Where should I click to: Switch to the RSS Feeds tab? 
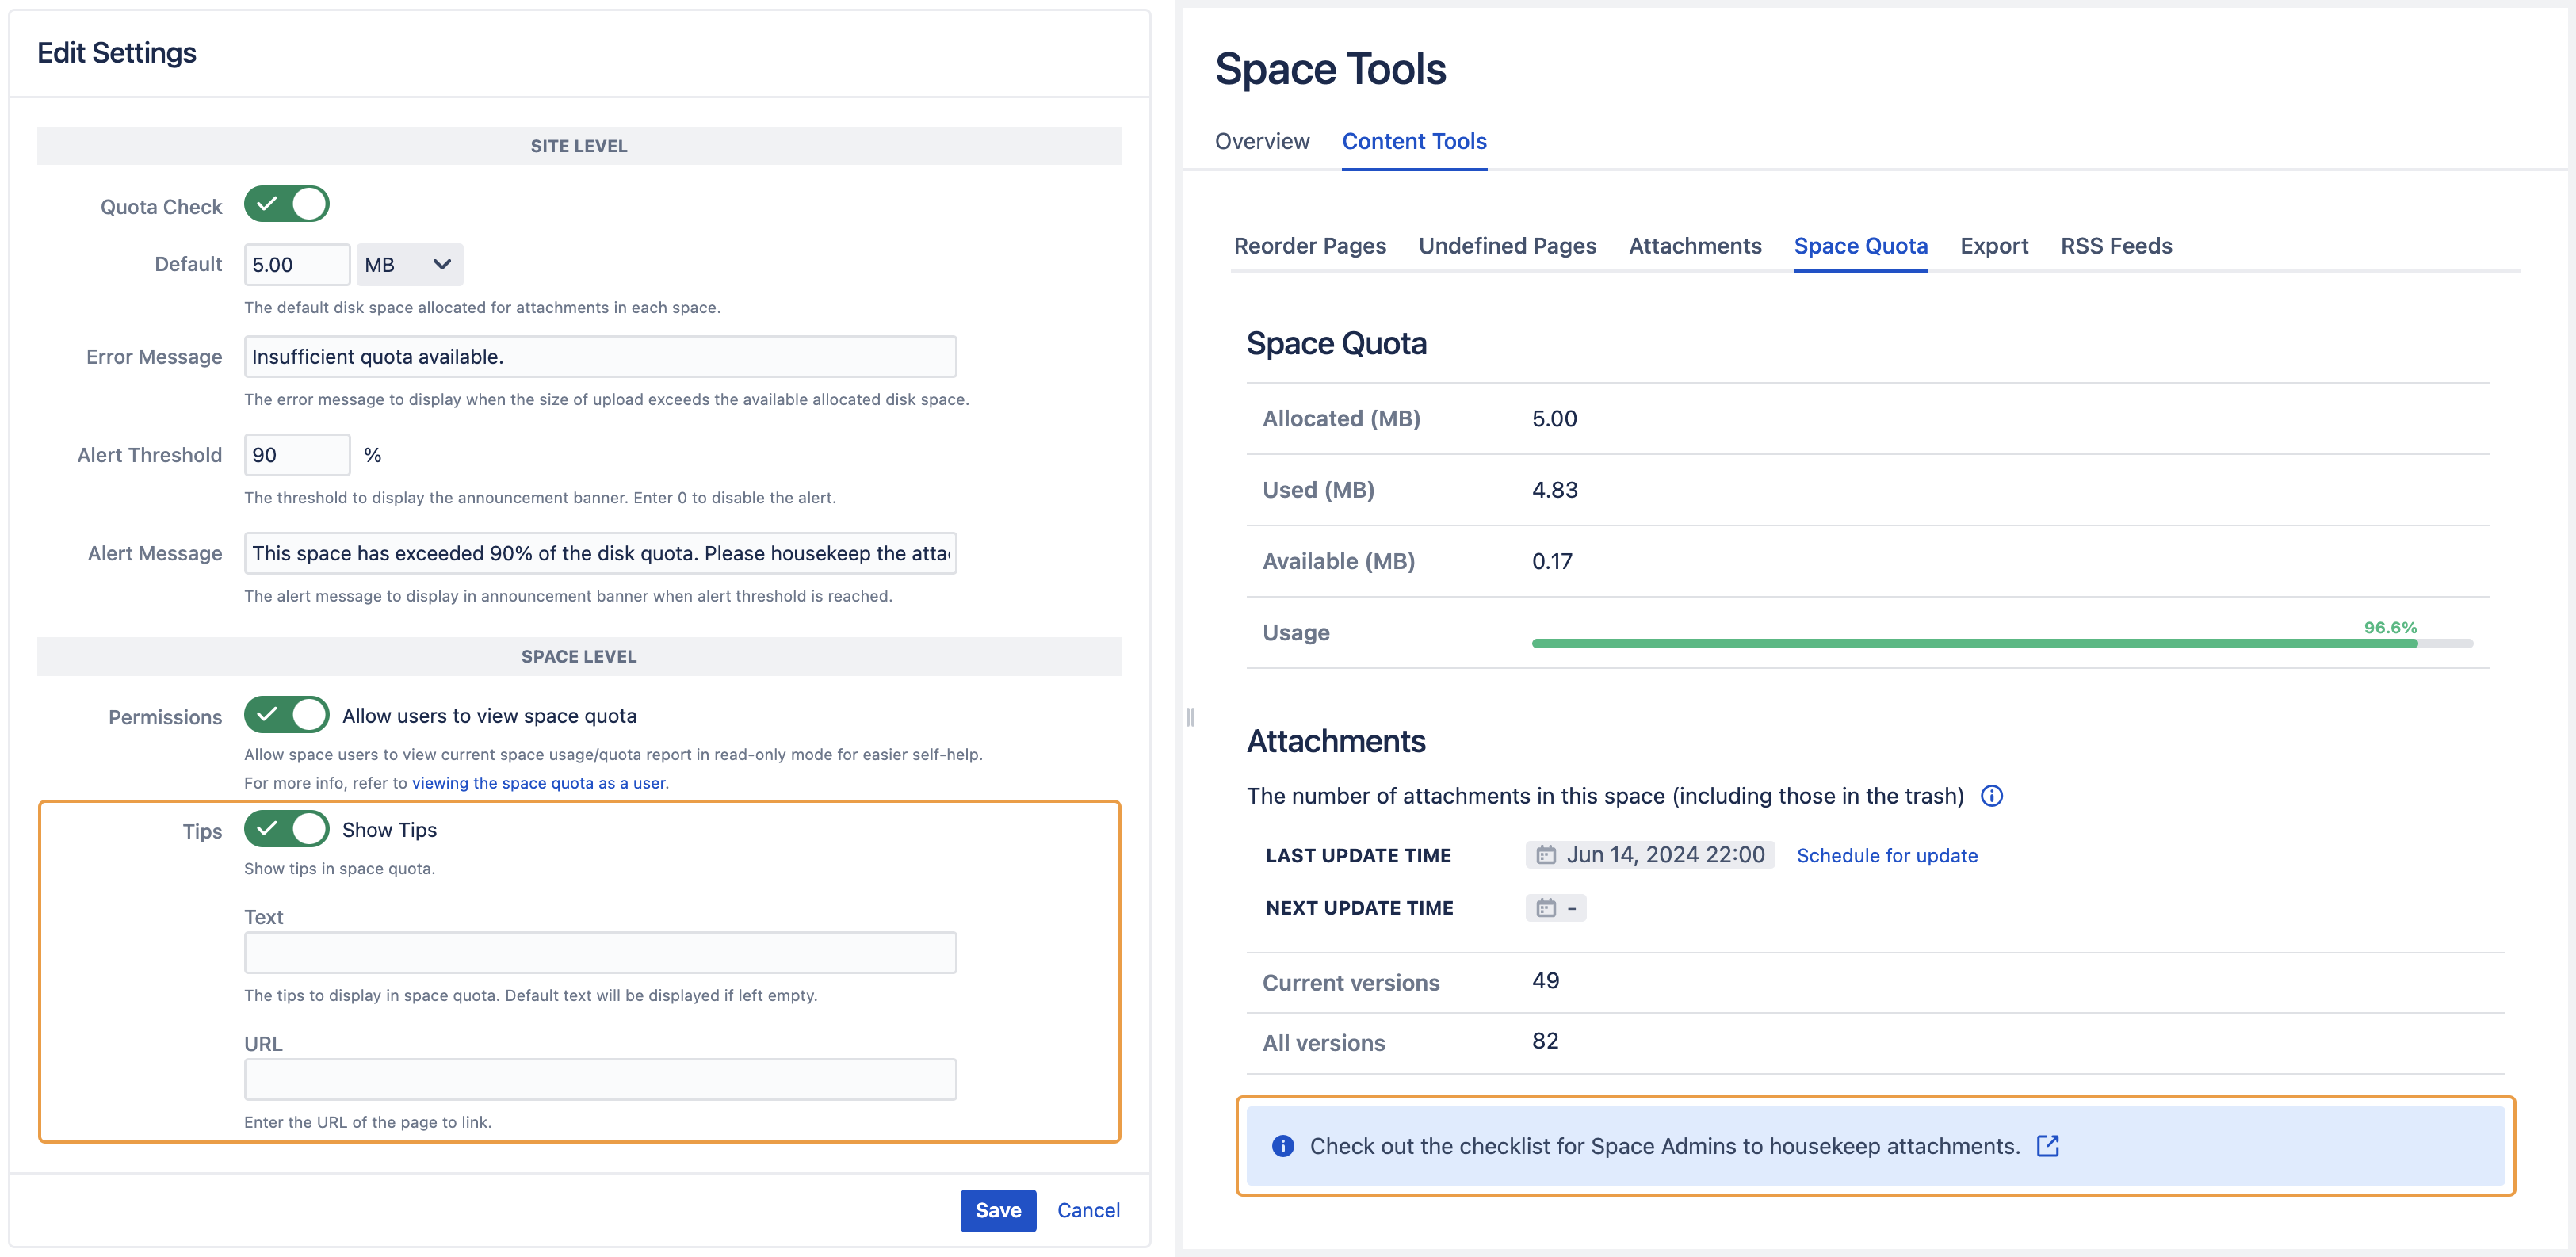point(2116,246)
